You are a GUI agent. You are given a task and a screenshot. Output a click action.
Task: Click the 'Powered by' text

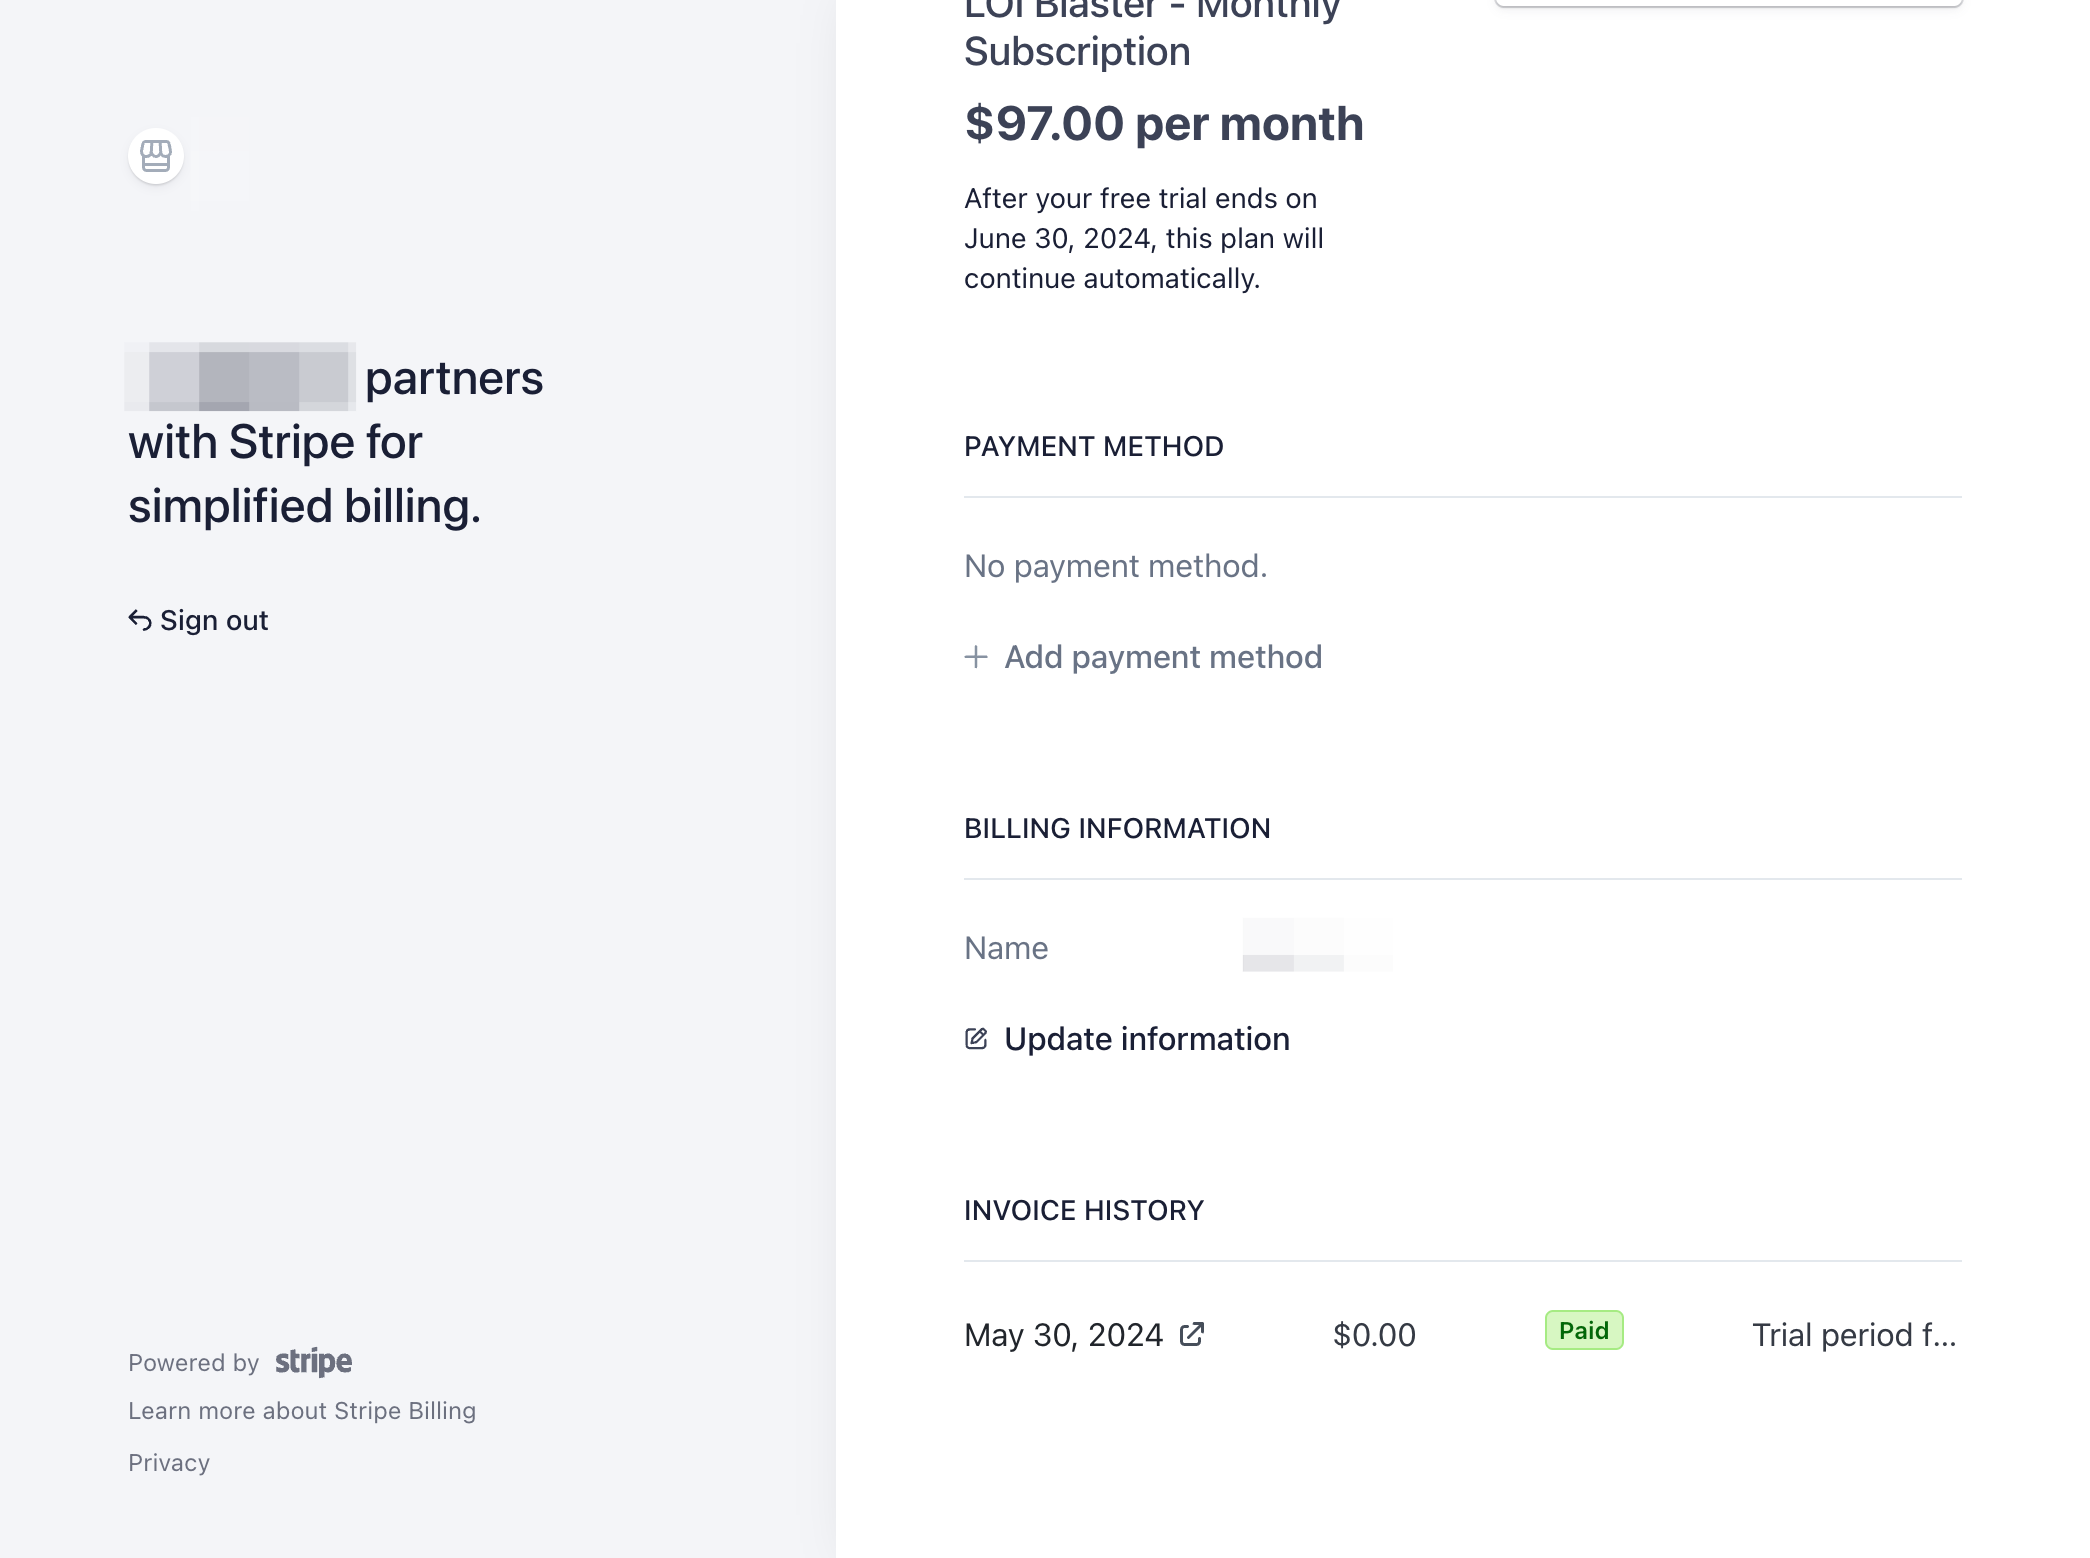[x=194, y=1363]
